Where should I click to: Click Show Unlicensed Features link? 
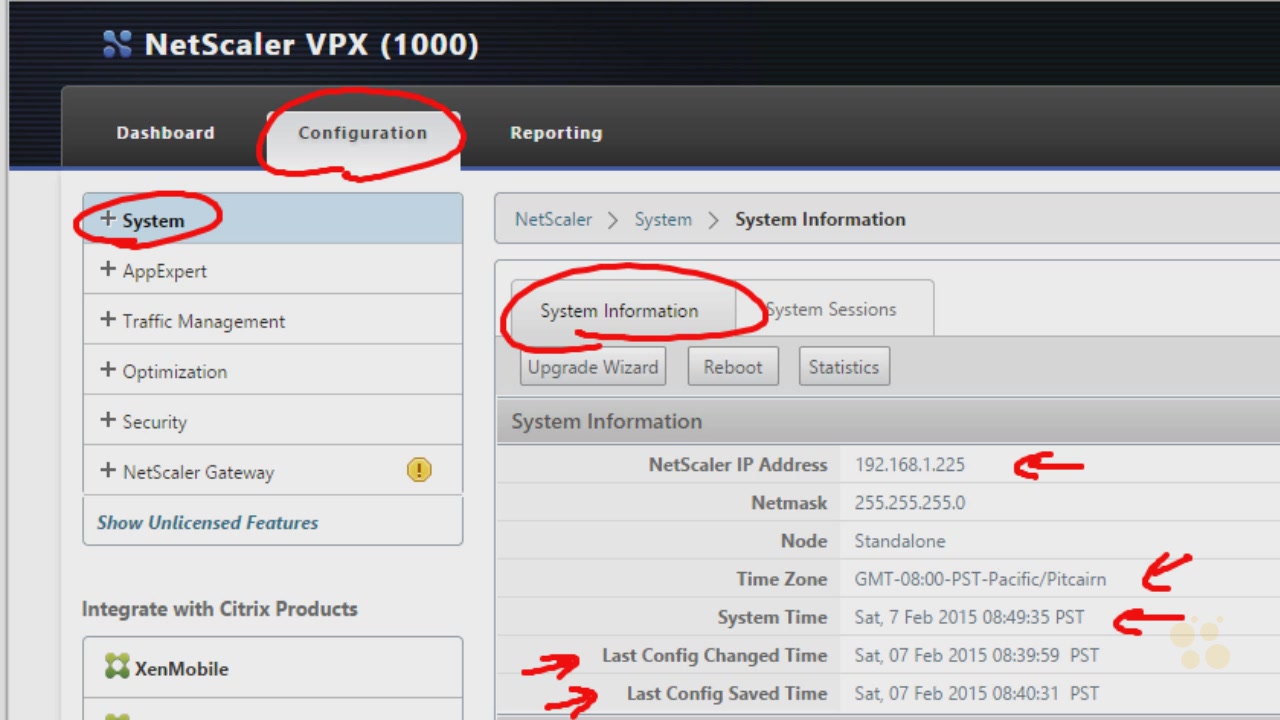(207, 522)
